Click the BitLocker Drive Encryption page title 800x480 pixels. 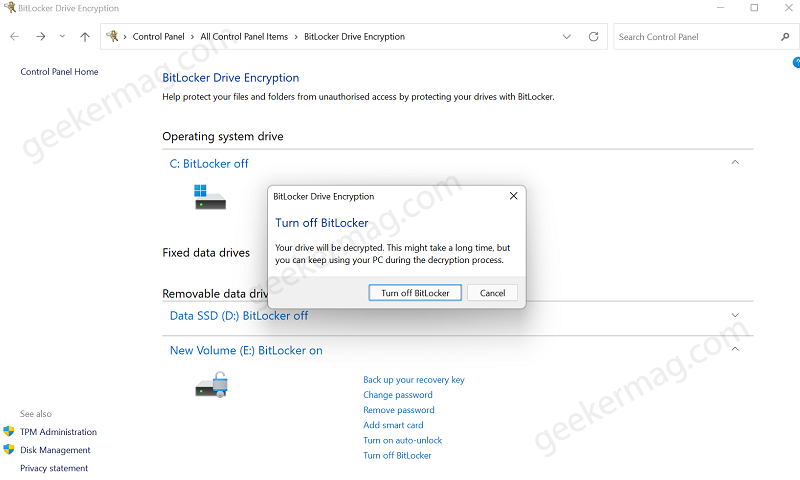231,78
